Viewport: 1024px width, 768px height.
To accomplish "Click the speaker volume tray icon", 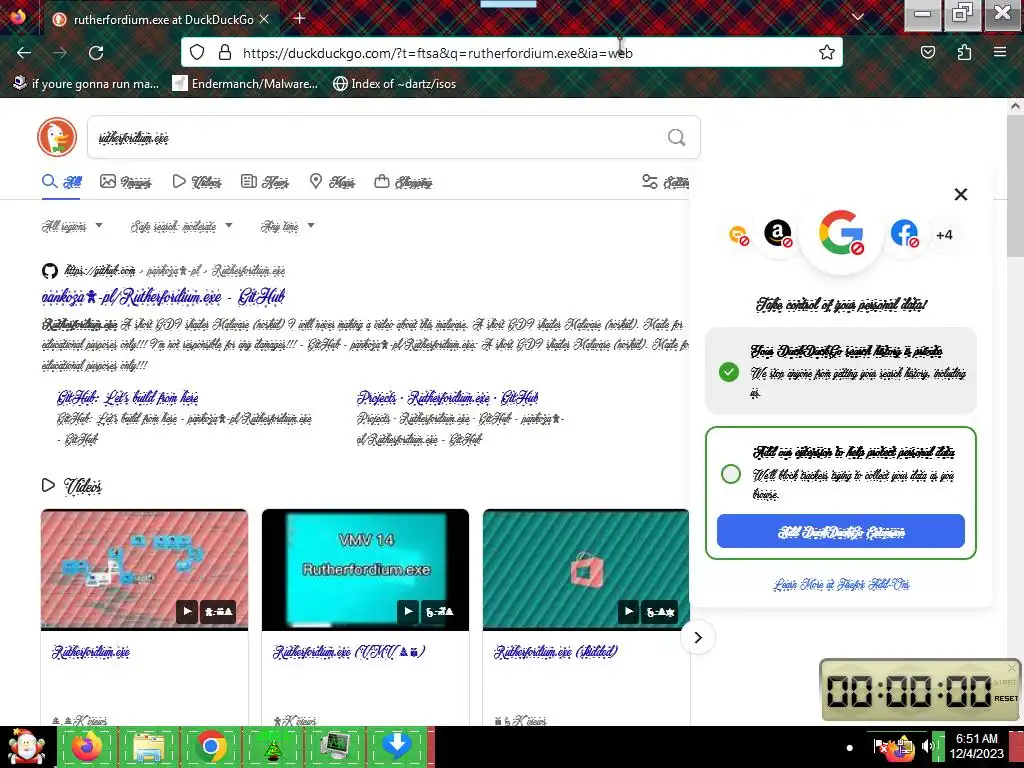I will coord(927,745).
